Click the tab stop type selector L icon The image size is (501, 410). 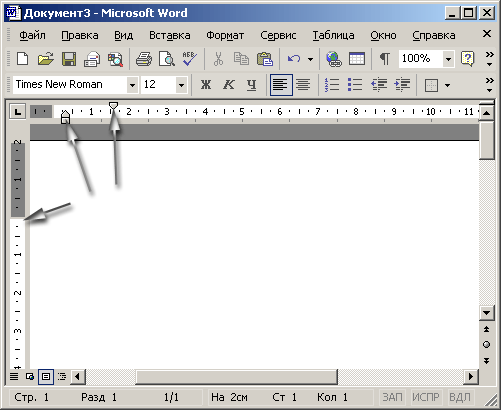coord(18,111)
